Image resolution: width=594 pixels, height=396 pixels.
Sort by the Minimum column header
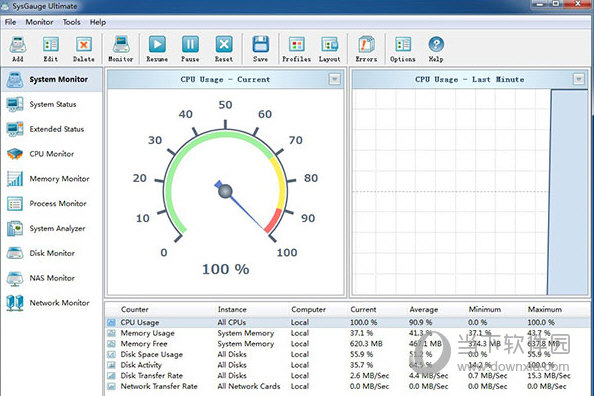point(485,309)
